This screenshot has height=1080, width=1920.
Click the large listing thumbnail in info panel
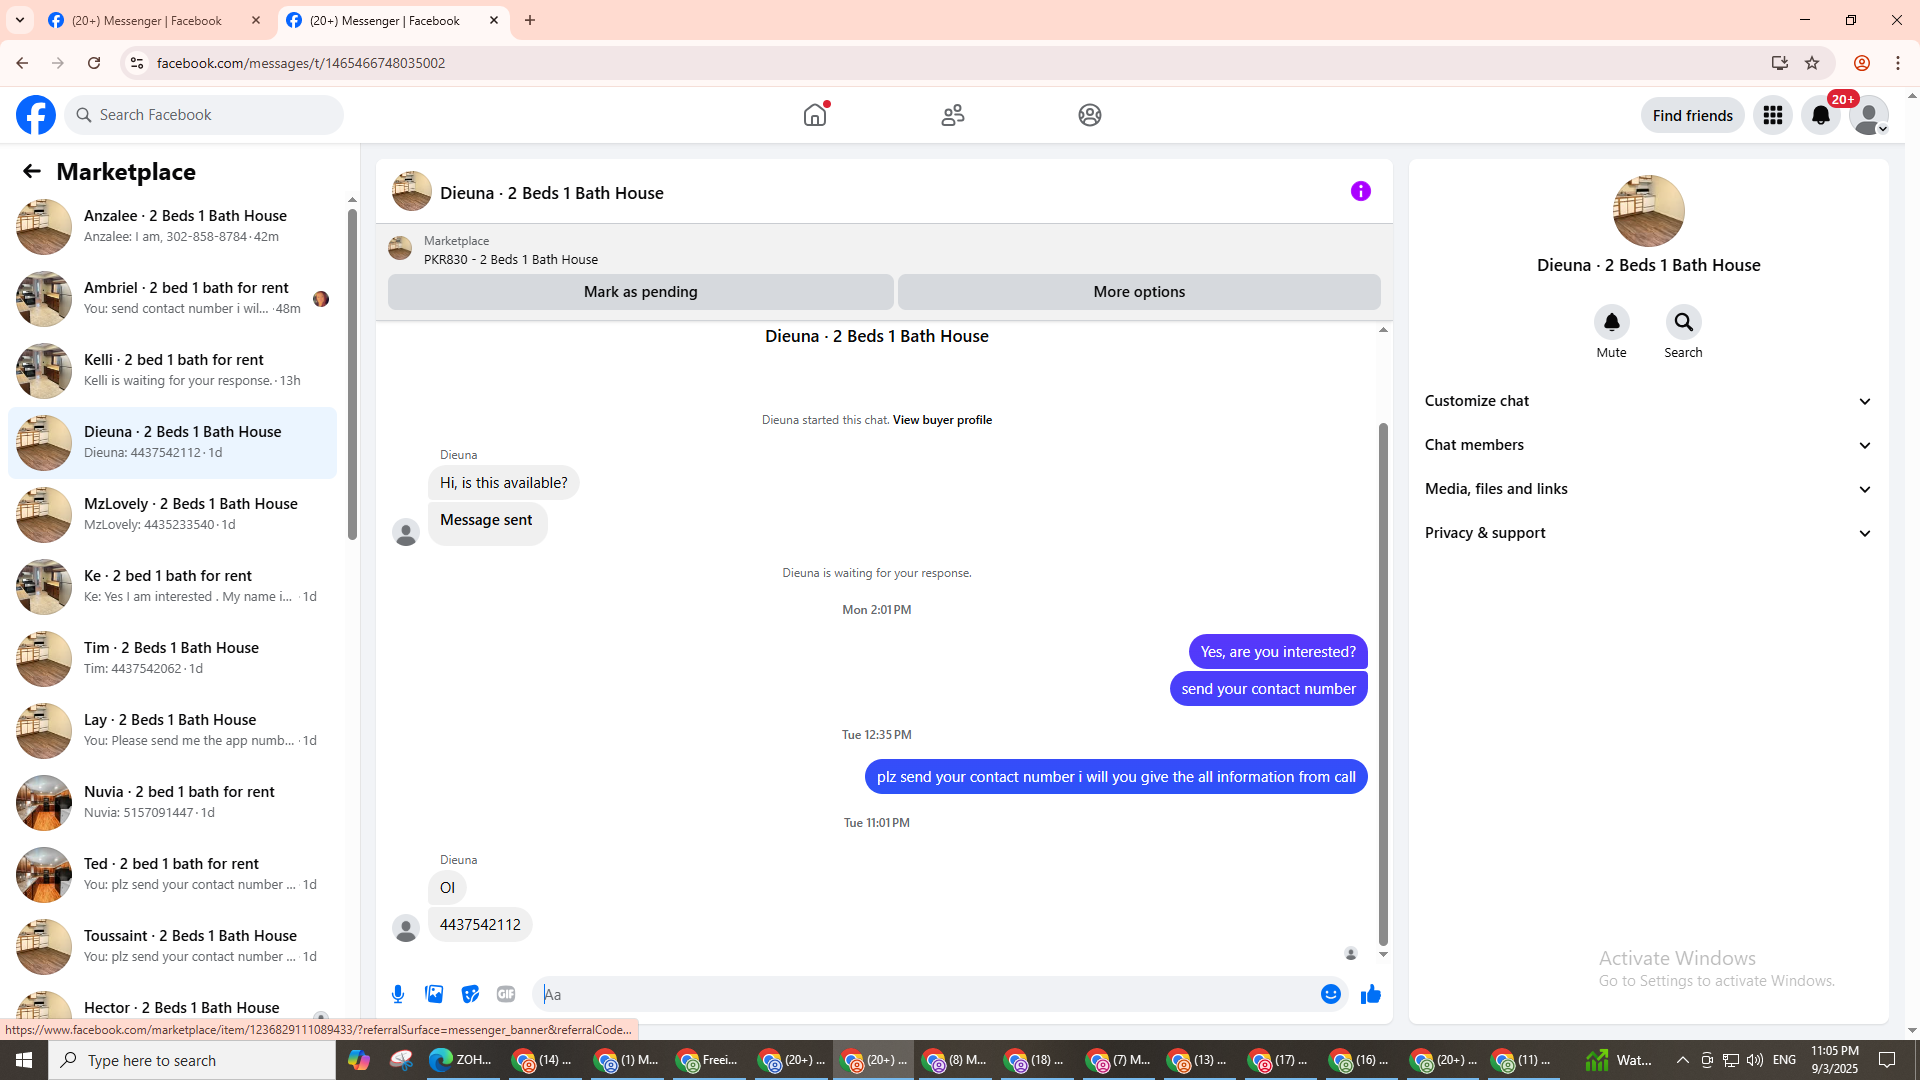[x=1648, y=211]
